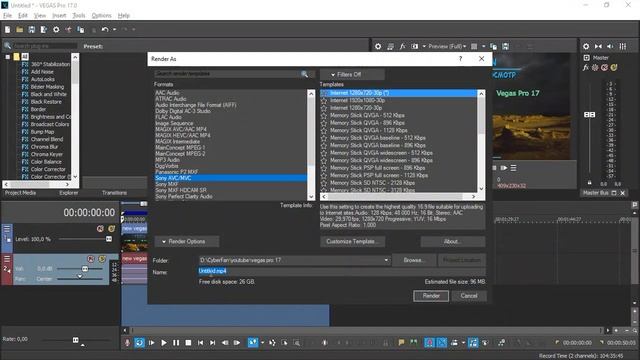
Task: Open the Folder path dropdown
Action: click(x=386, y=260)
